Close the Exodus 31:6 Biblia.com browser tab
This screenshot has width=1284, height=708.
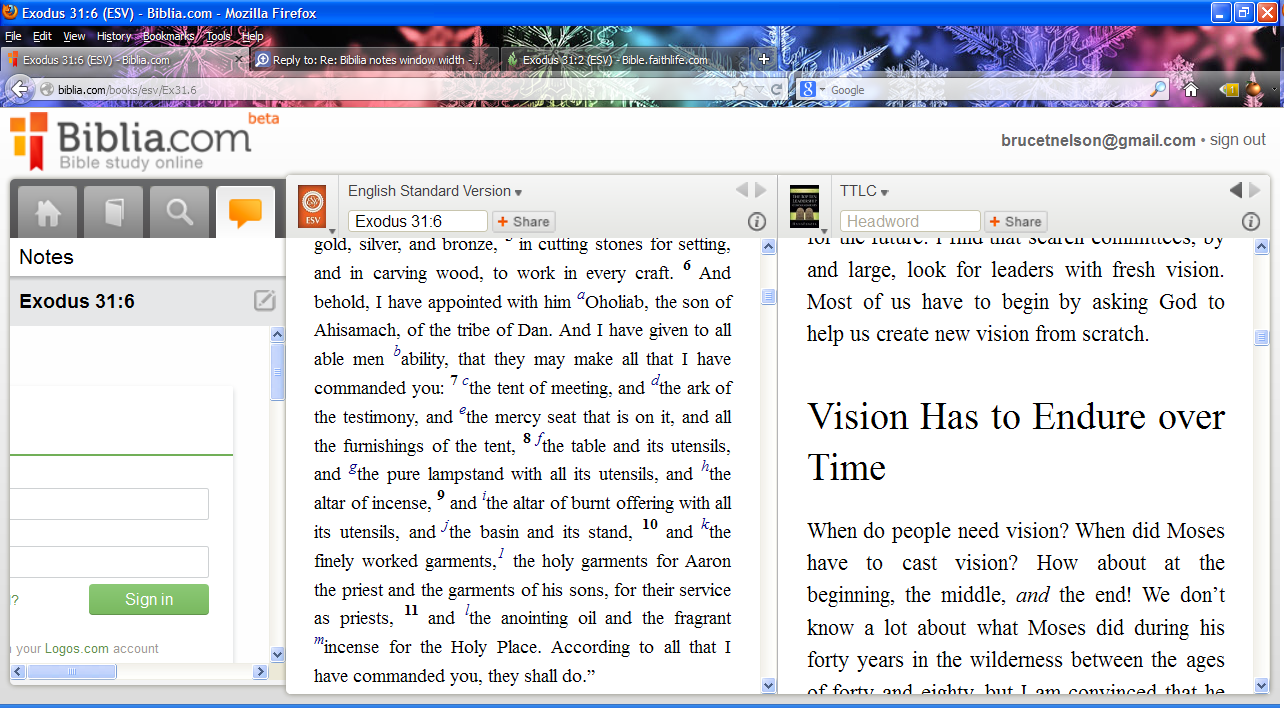238,60
